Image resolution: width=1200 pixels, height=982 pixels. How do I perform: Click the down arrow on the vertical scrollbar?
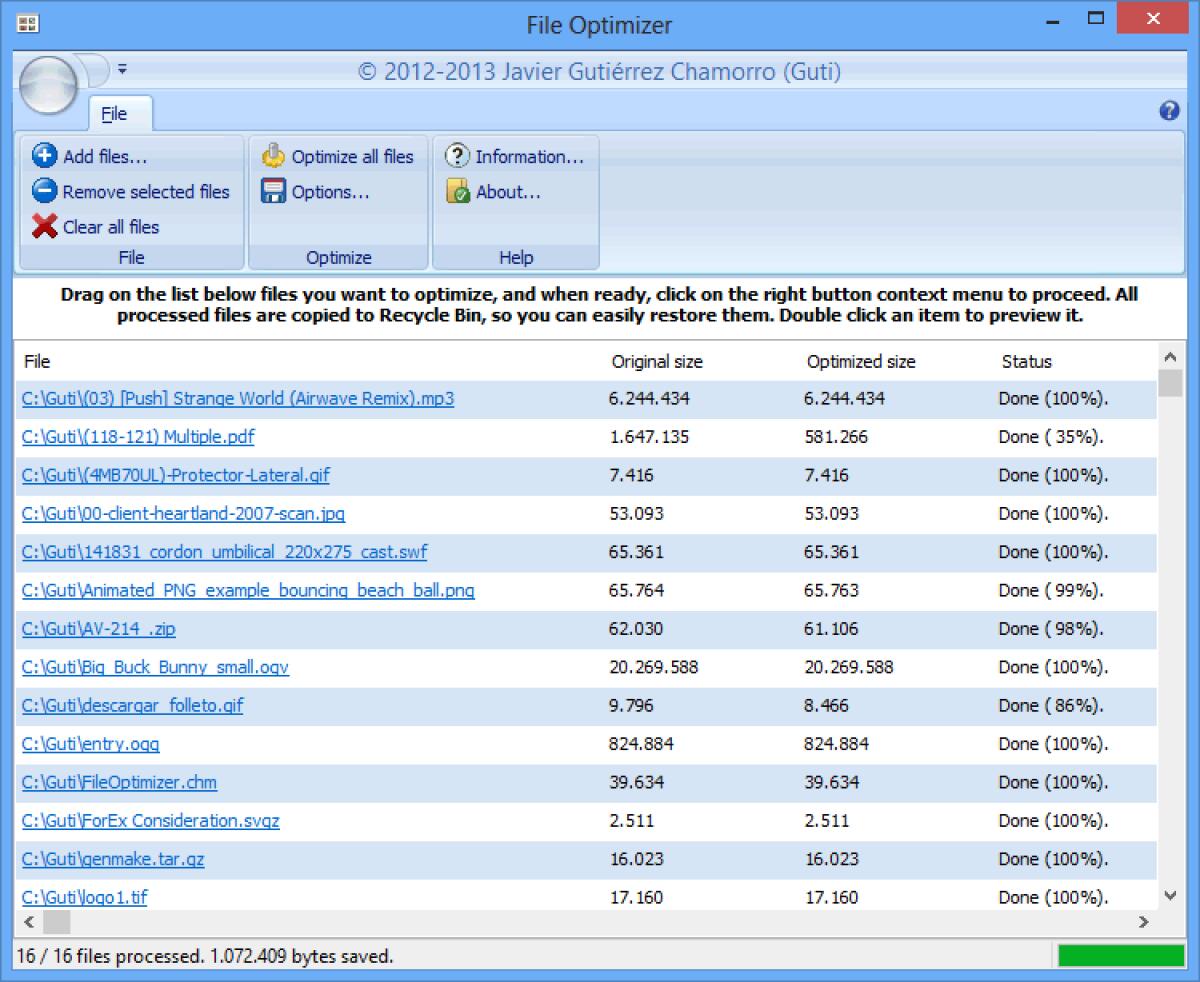1168,896
